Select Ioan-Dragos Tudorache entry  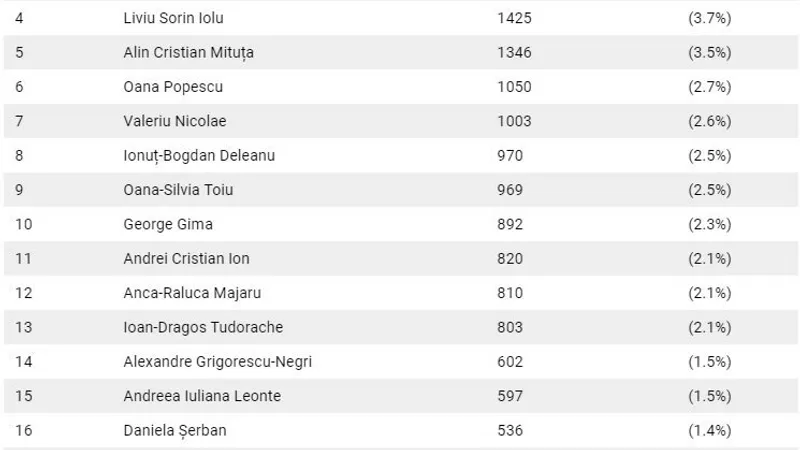203,327
